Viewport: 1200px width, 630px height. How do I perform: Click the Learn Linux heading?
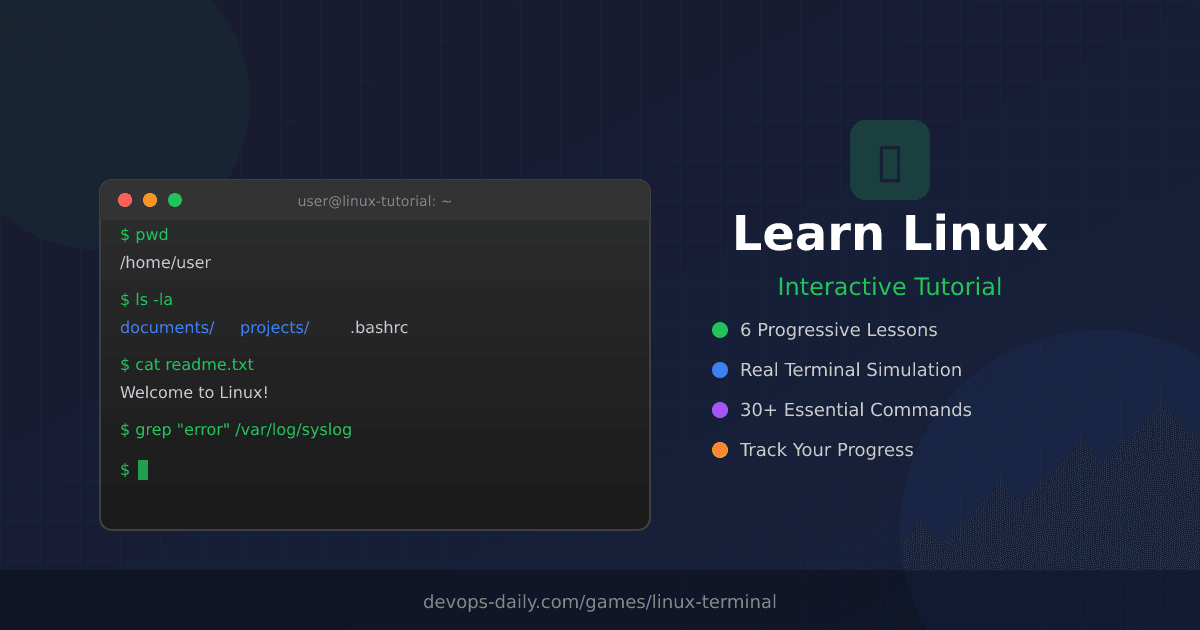pyautogui.click(x=889, y=233)
